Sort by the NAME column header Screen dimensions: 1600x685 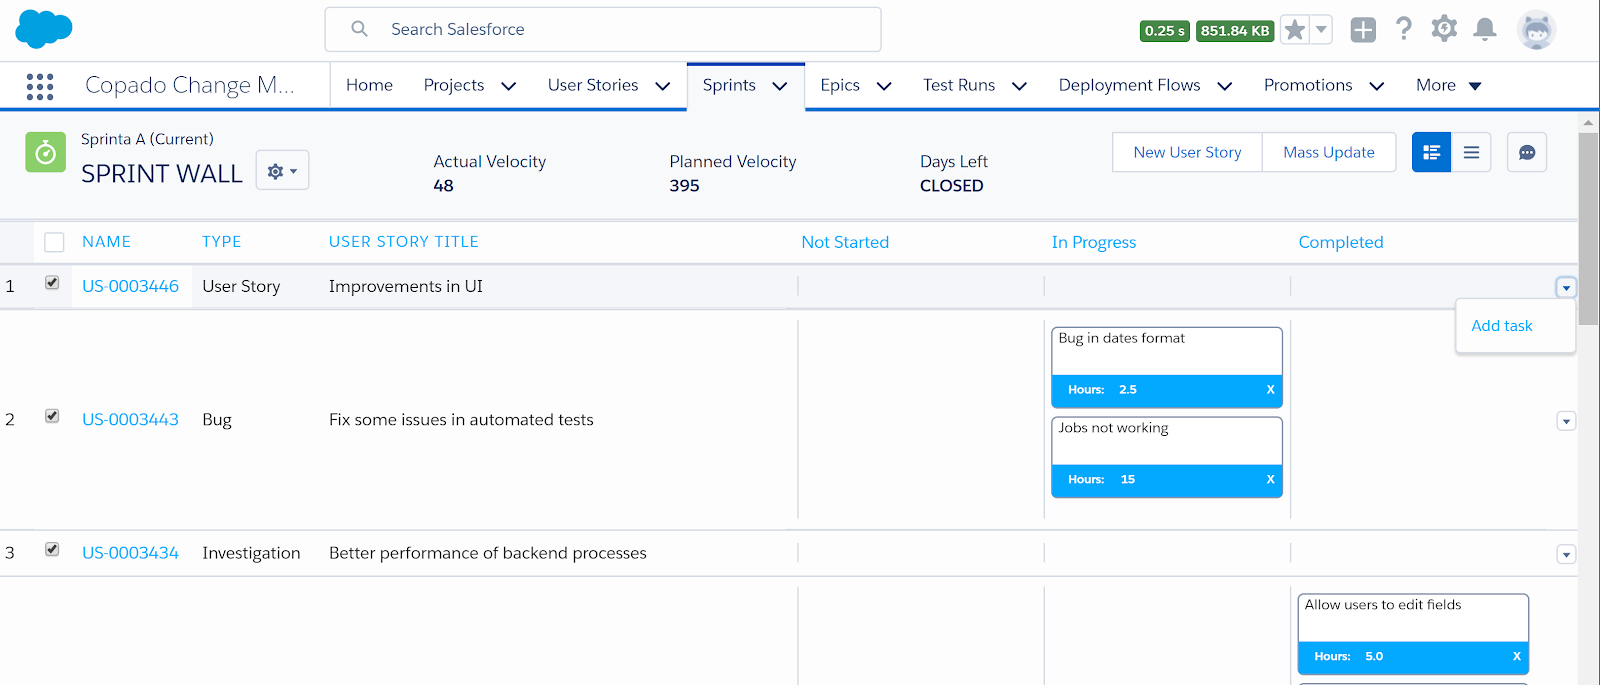106,242
